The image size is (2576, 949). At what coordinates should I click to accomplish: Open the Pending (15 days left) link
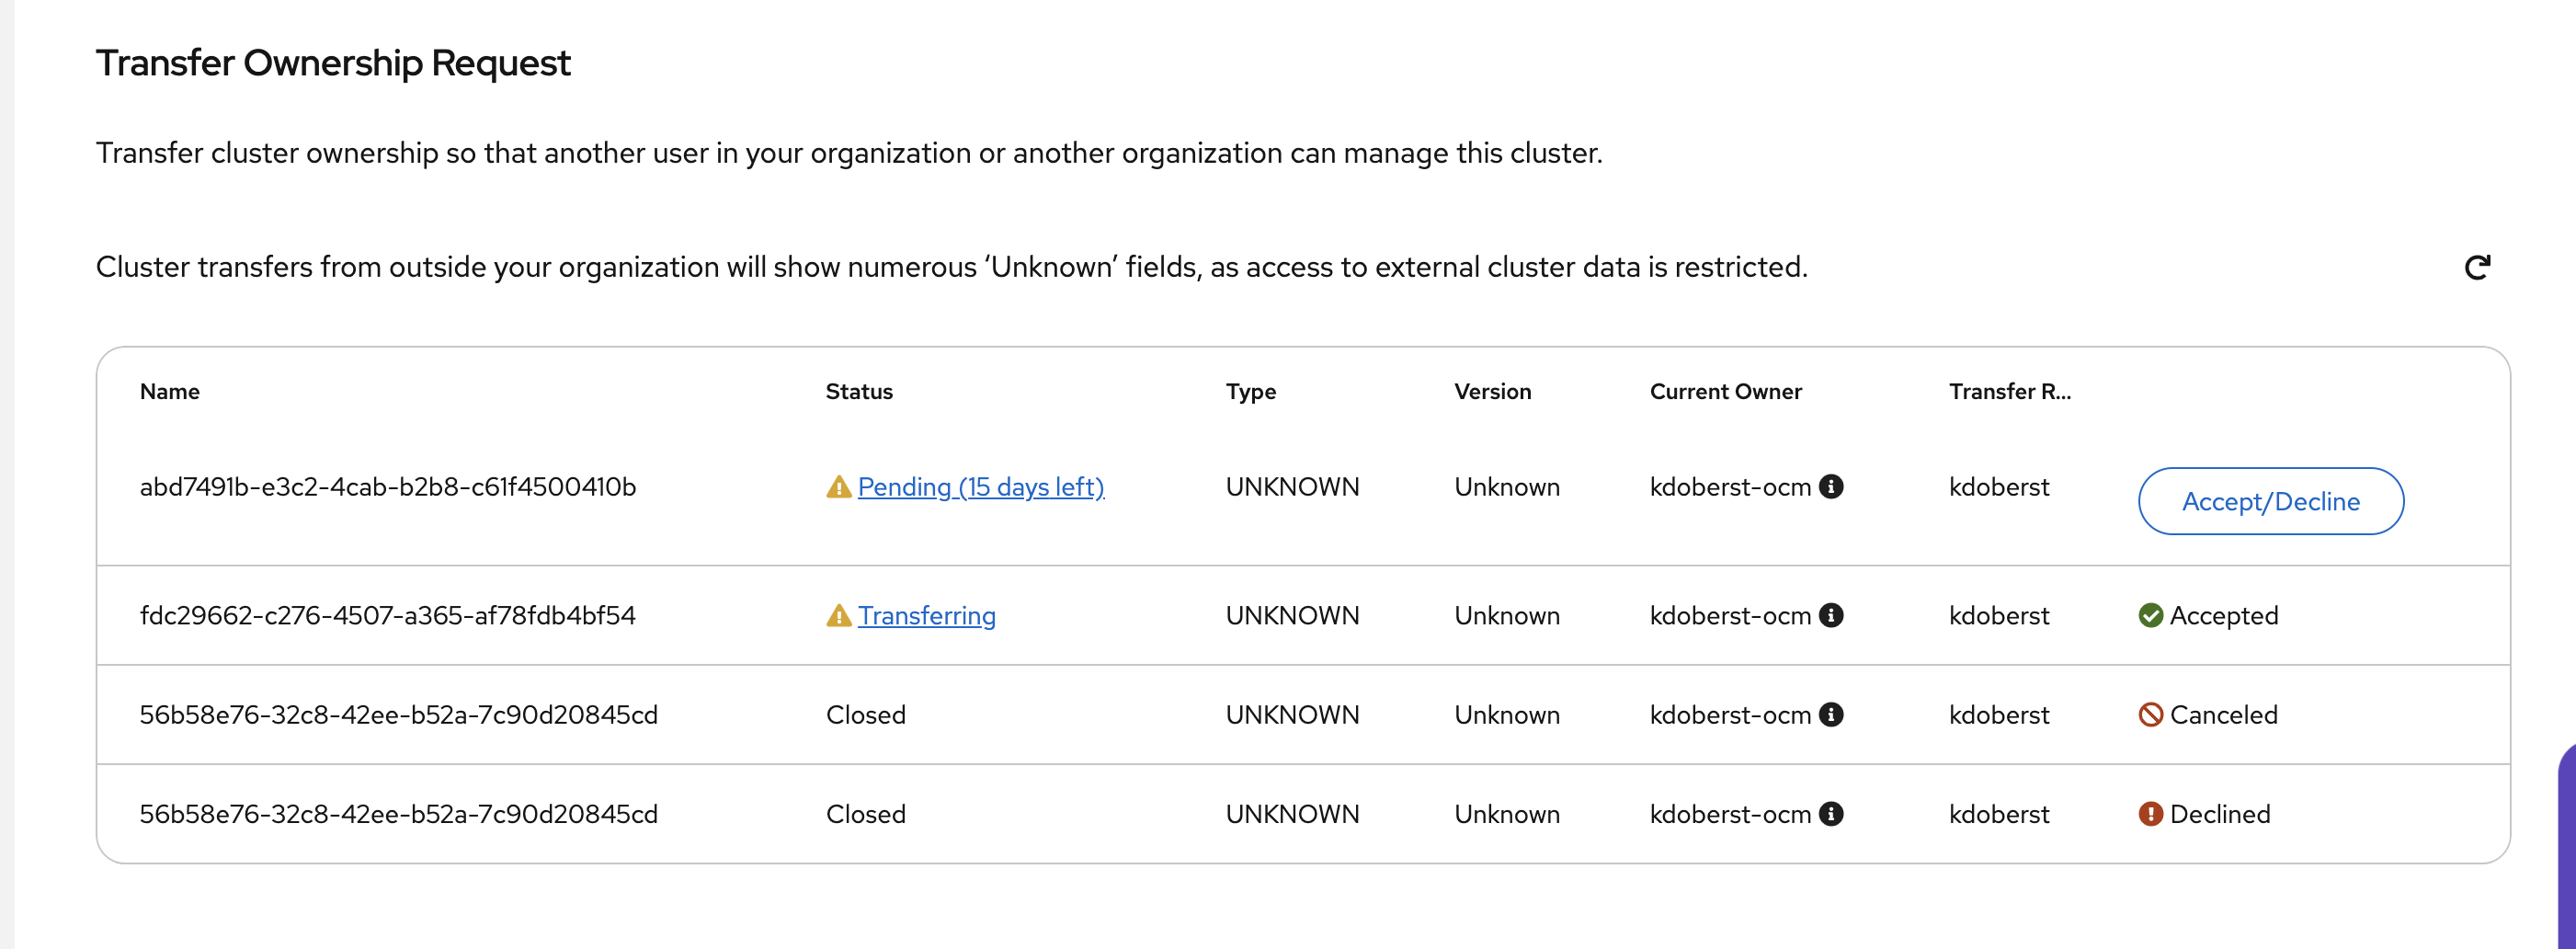point(980,487)
